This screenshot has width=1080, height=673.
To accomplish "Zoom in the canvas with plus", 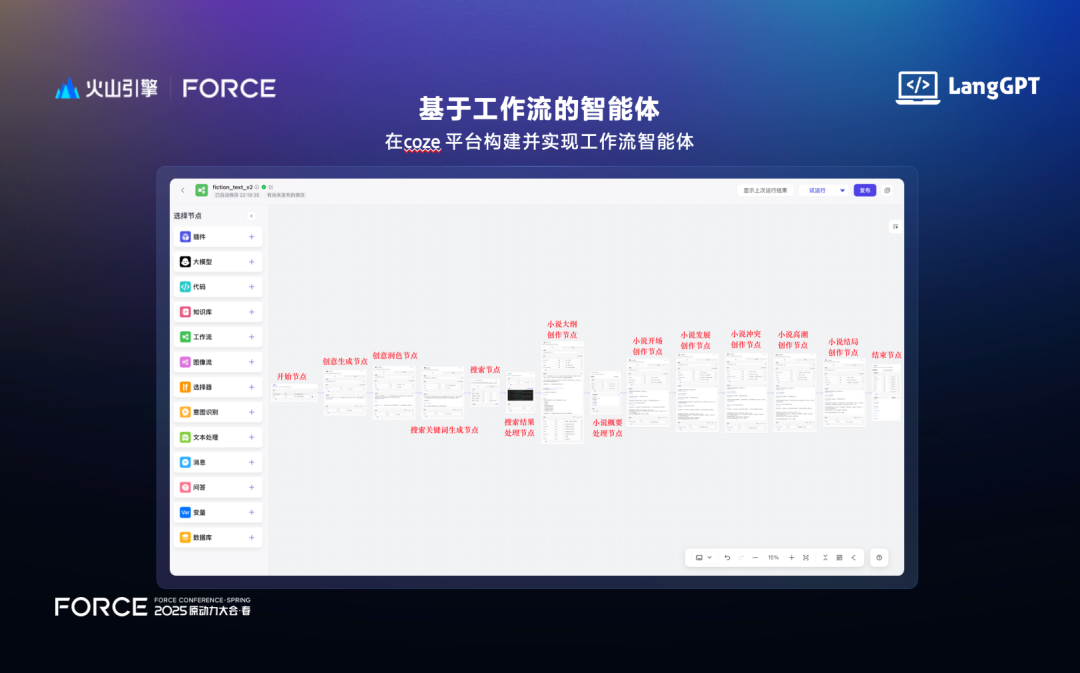I will [791, 558].
